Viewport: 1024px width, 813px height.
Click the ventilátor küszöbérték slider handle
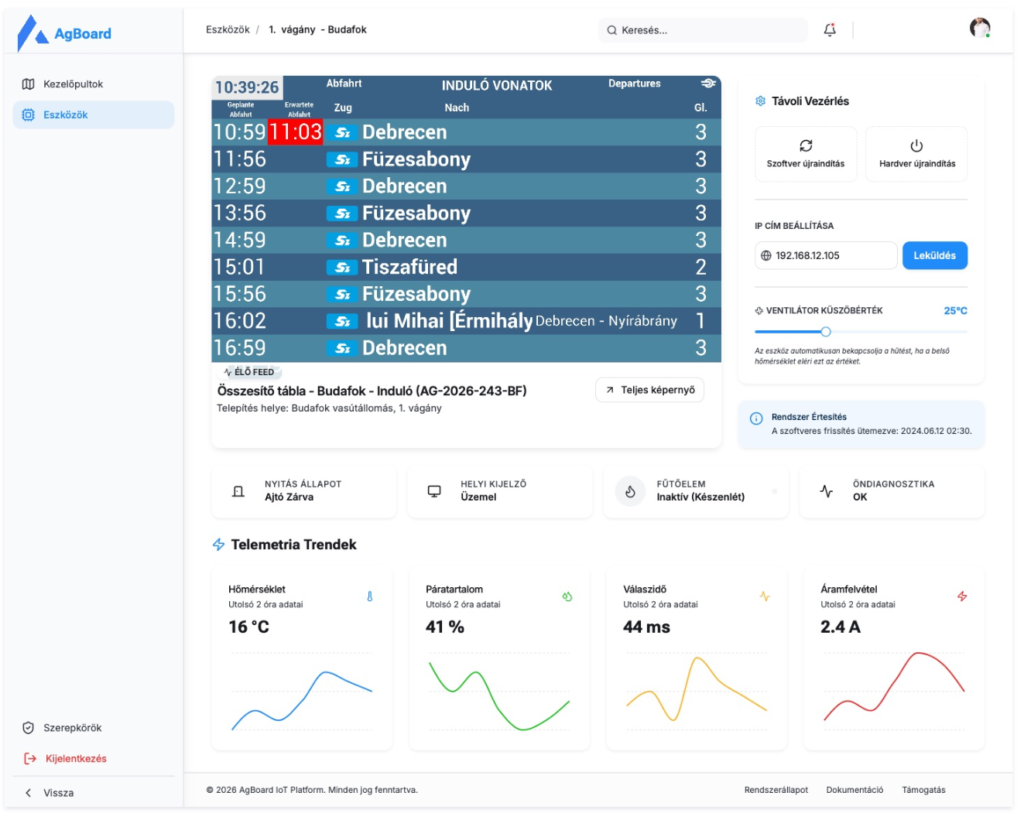click(825, 332)
